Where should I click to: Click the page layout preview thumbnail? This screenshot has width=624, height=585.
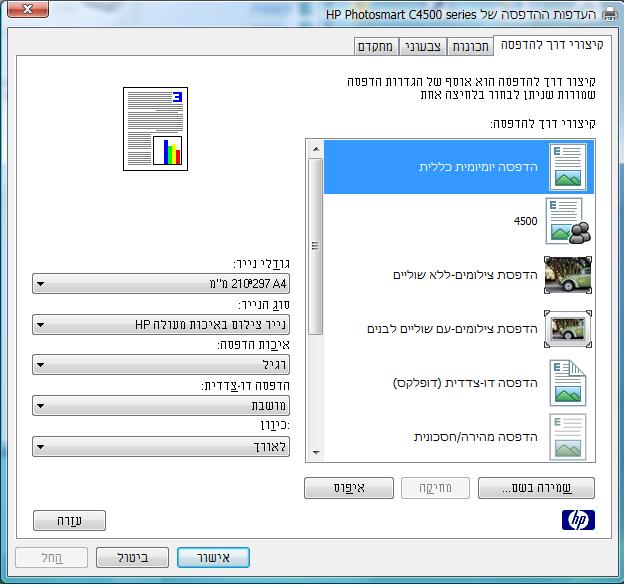154,128
